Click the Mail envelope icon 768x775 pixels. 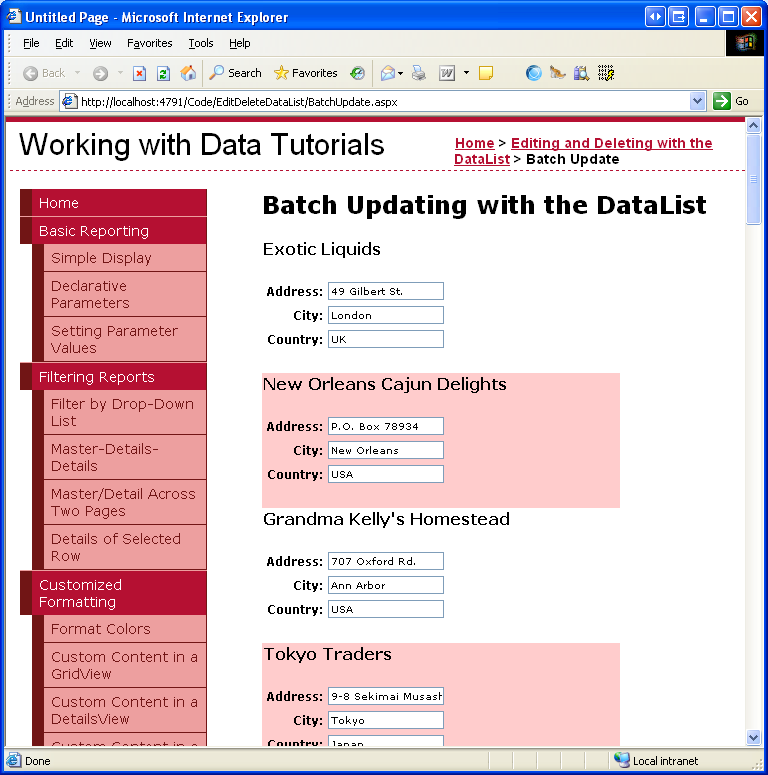387,73
